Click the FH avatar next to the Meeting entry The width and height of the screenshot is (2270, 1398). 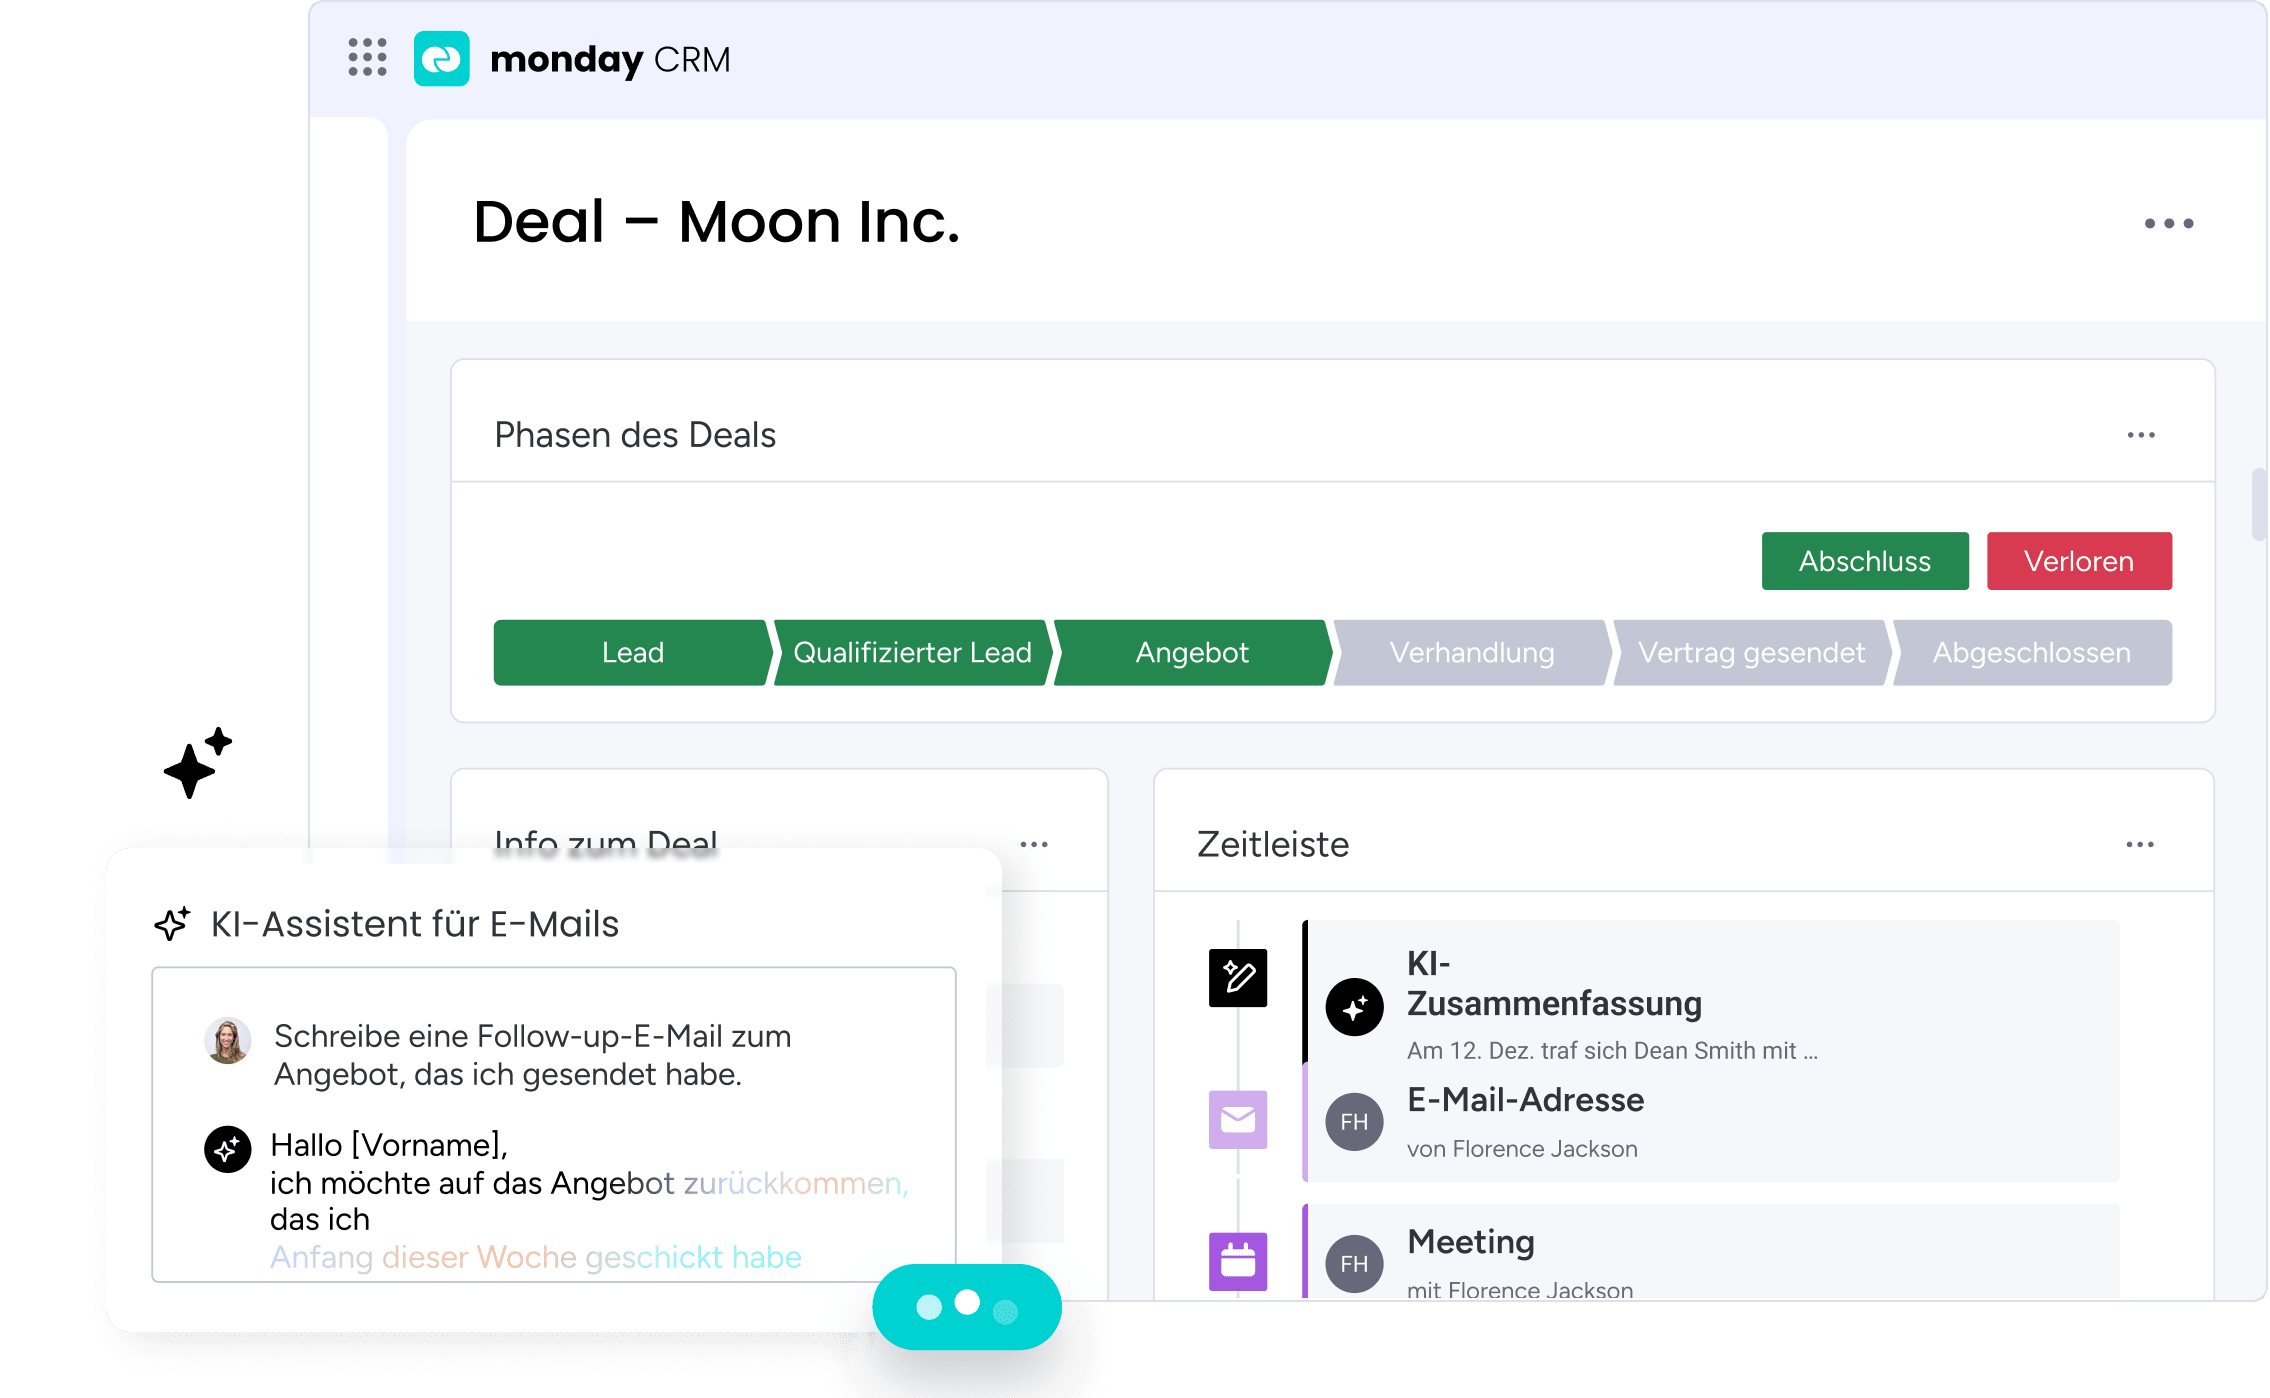pyautogui.click(x=1354, y=1263)
